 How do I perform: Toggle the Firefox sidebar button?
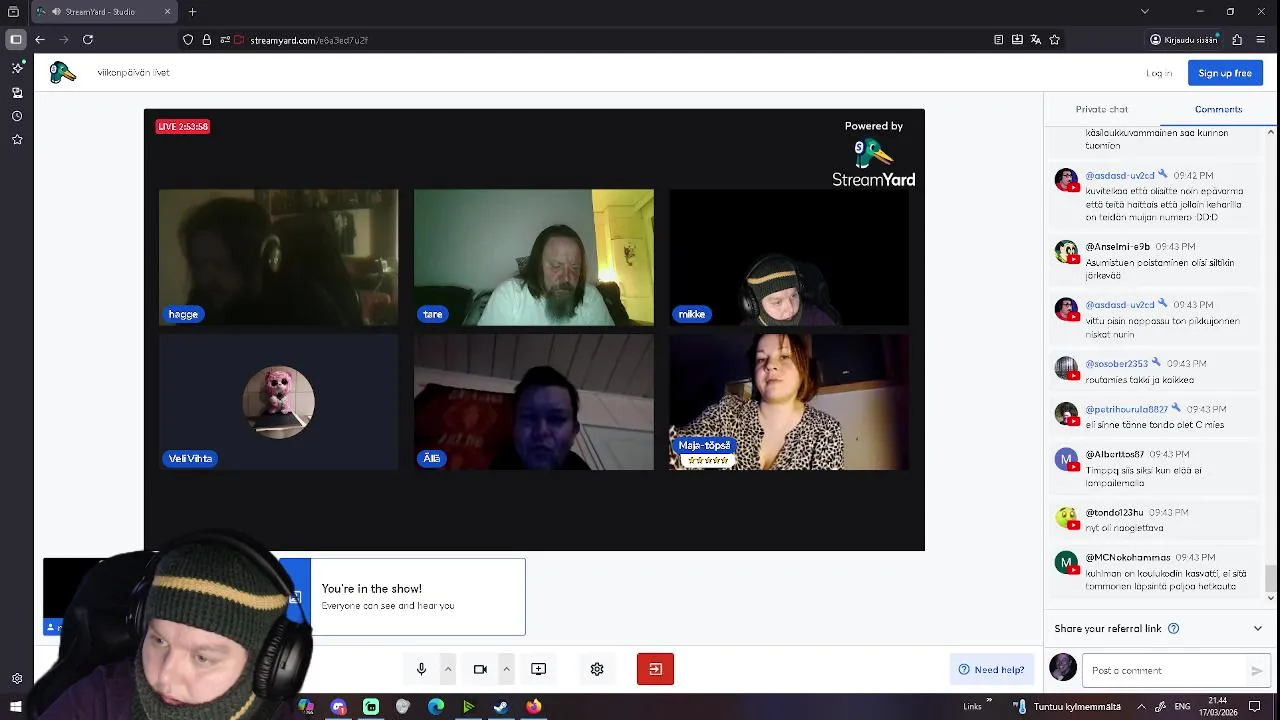(16, 40)
